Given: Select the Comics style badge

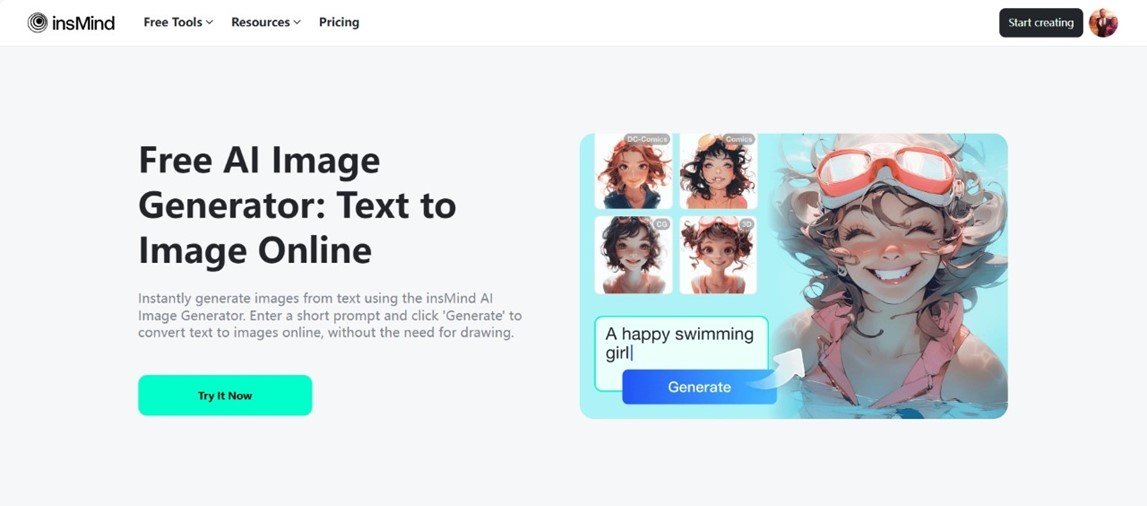Looking at the screenshot, I should (739, 139).
